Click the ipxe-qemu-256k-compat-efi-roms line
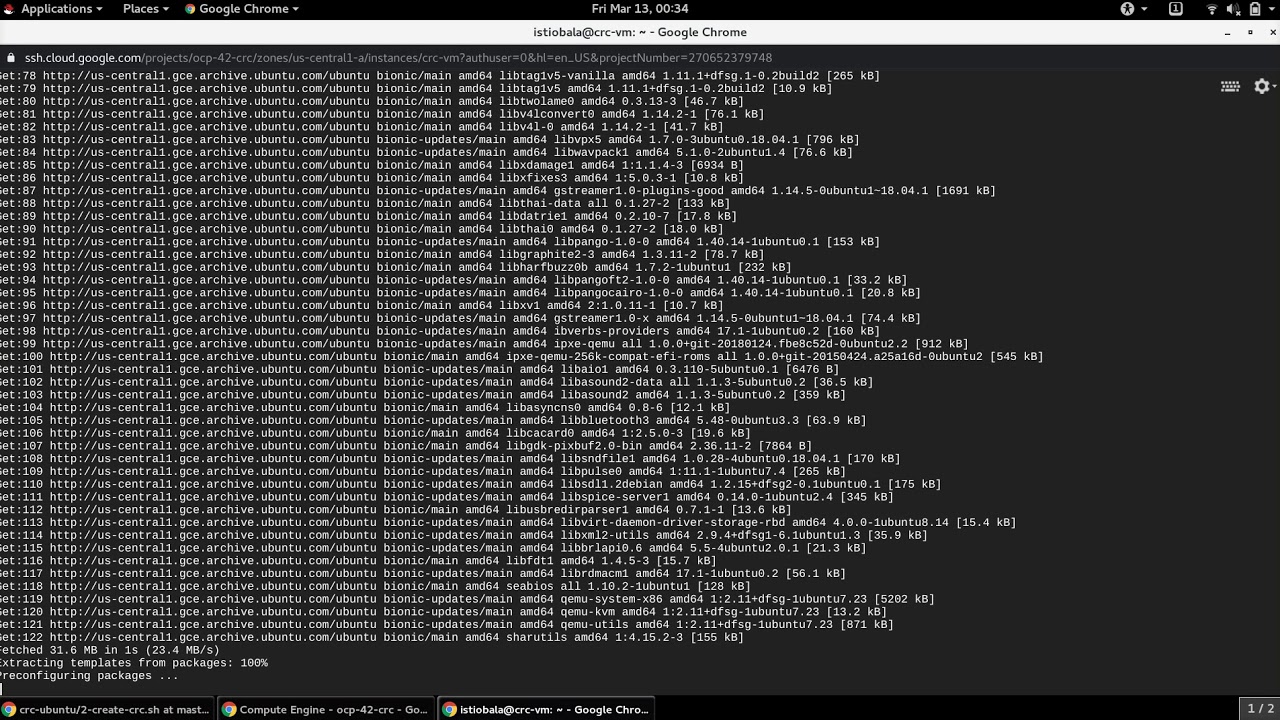The width and height of the screenshot is (1280, 720). (x=521, y=357)
